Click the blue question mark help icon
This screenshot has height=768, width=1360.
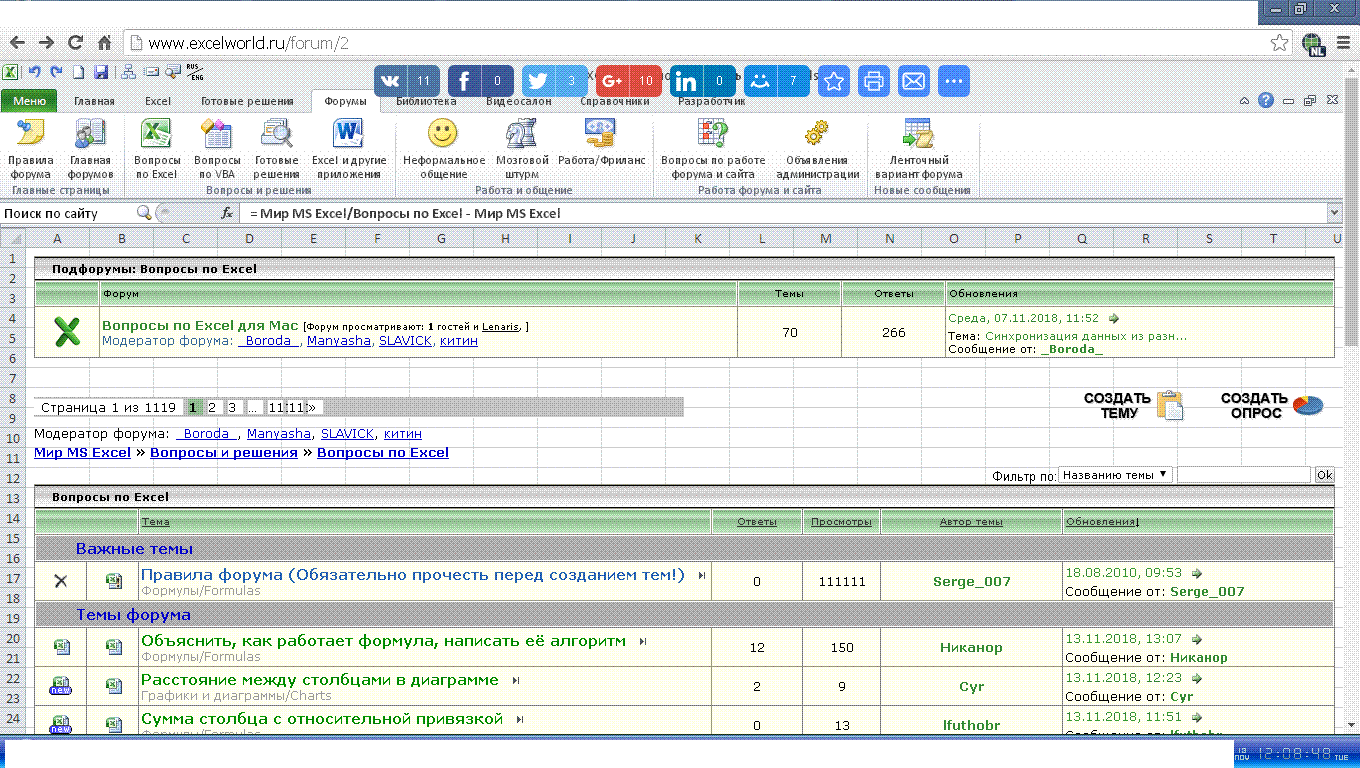tap(1266, 101)
